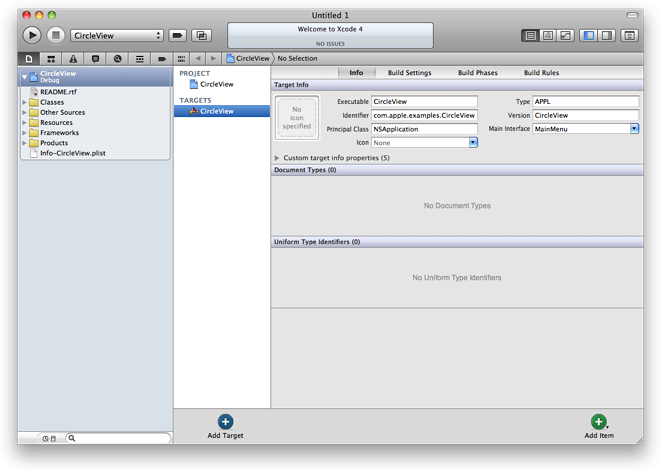Click the rightmost toolbar window icon
Image resolution: width=661 pixels, height=471 pixels.
629,35
